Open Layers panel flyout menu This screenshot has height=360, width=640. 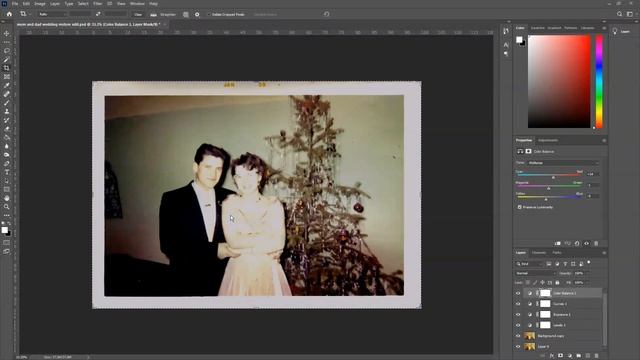click(x=604, y=253)
